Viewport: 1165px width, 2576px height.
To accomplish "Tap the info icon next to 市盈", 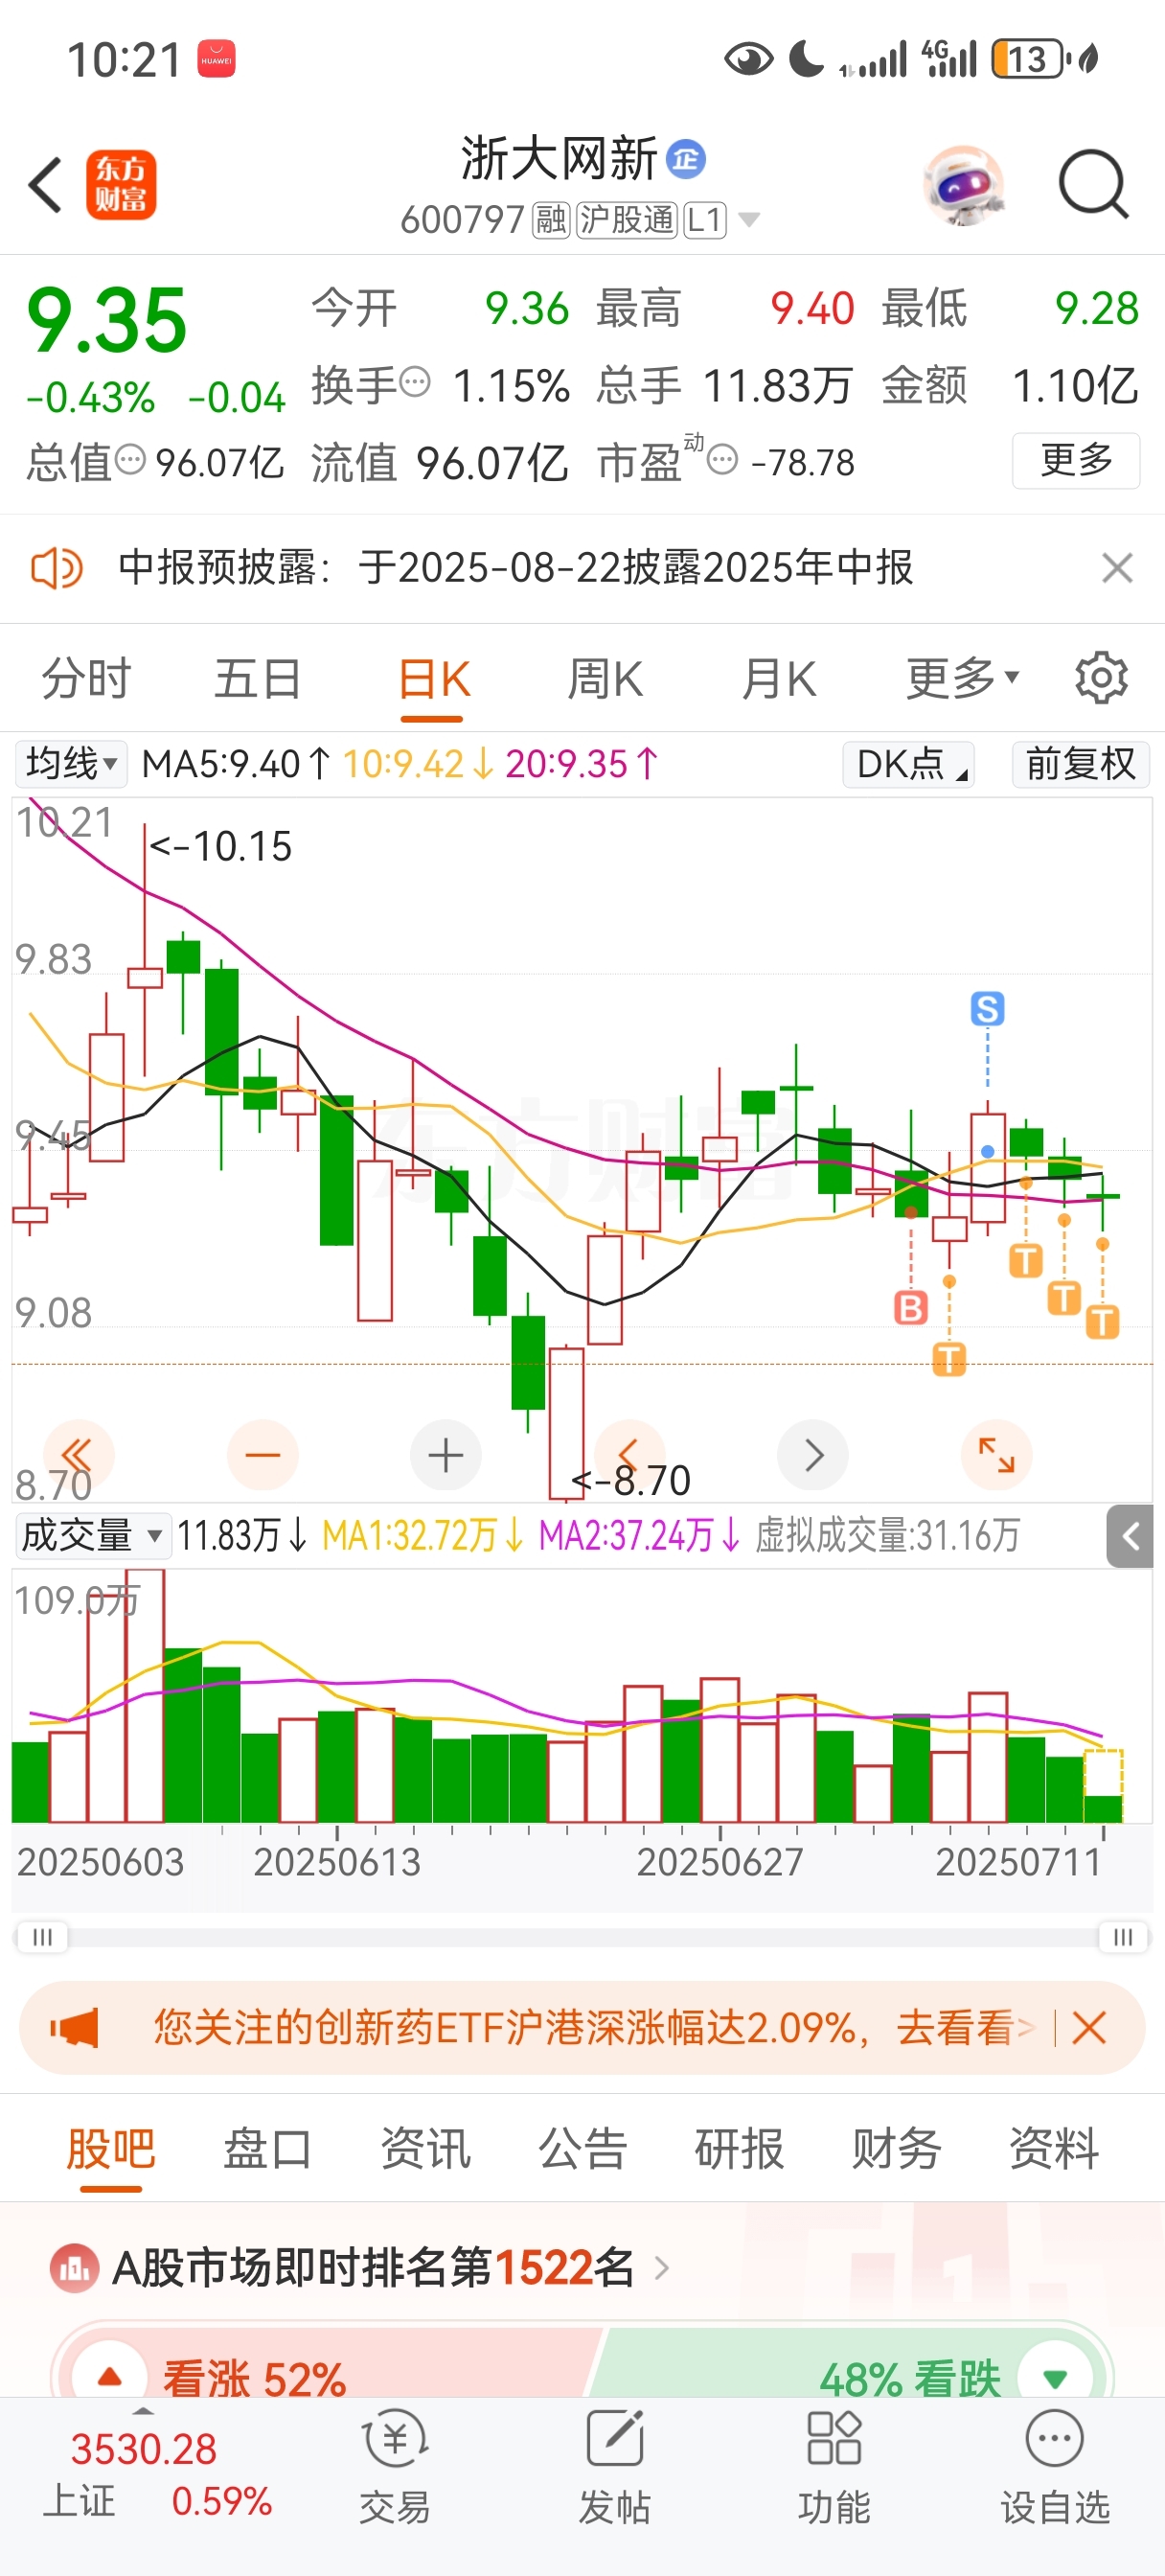I will 722,460.
